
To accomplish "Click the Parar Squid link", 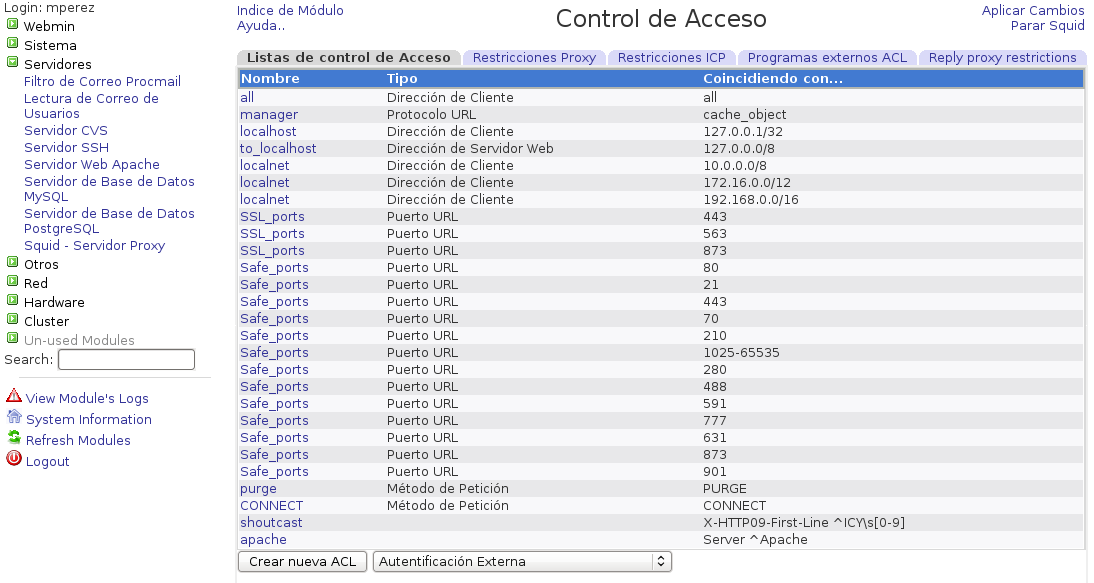I will coord(1047,26).
